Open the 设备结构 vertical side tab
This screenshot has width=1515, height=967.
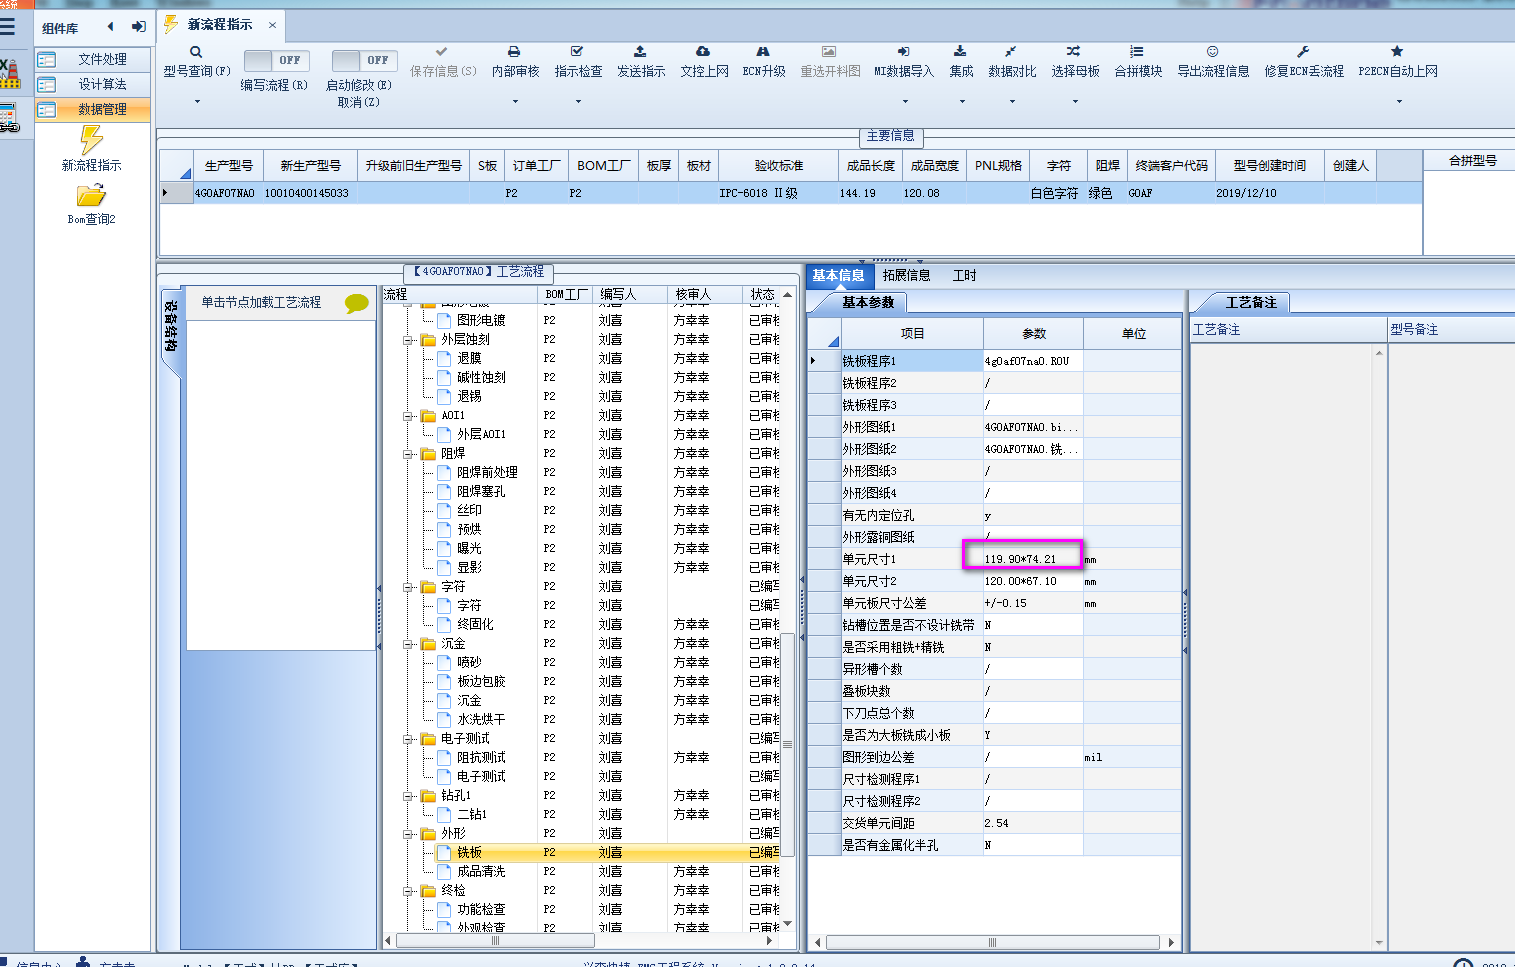point(171,327)
